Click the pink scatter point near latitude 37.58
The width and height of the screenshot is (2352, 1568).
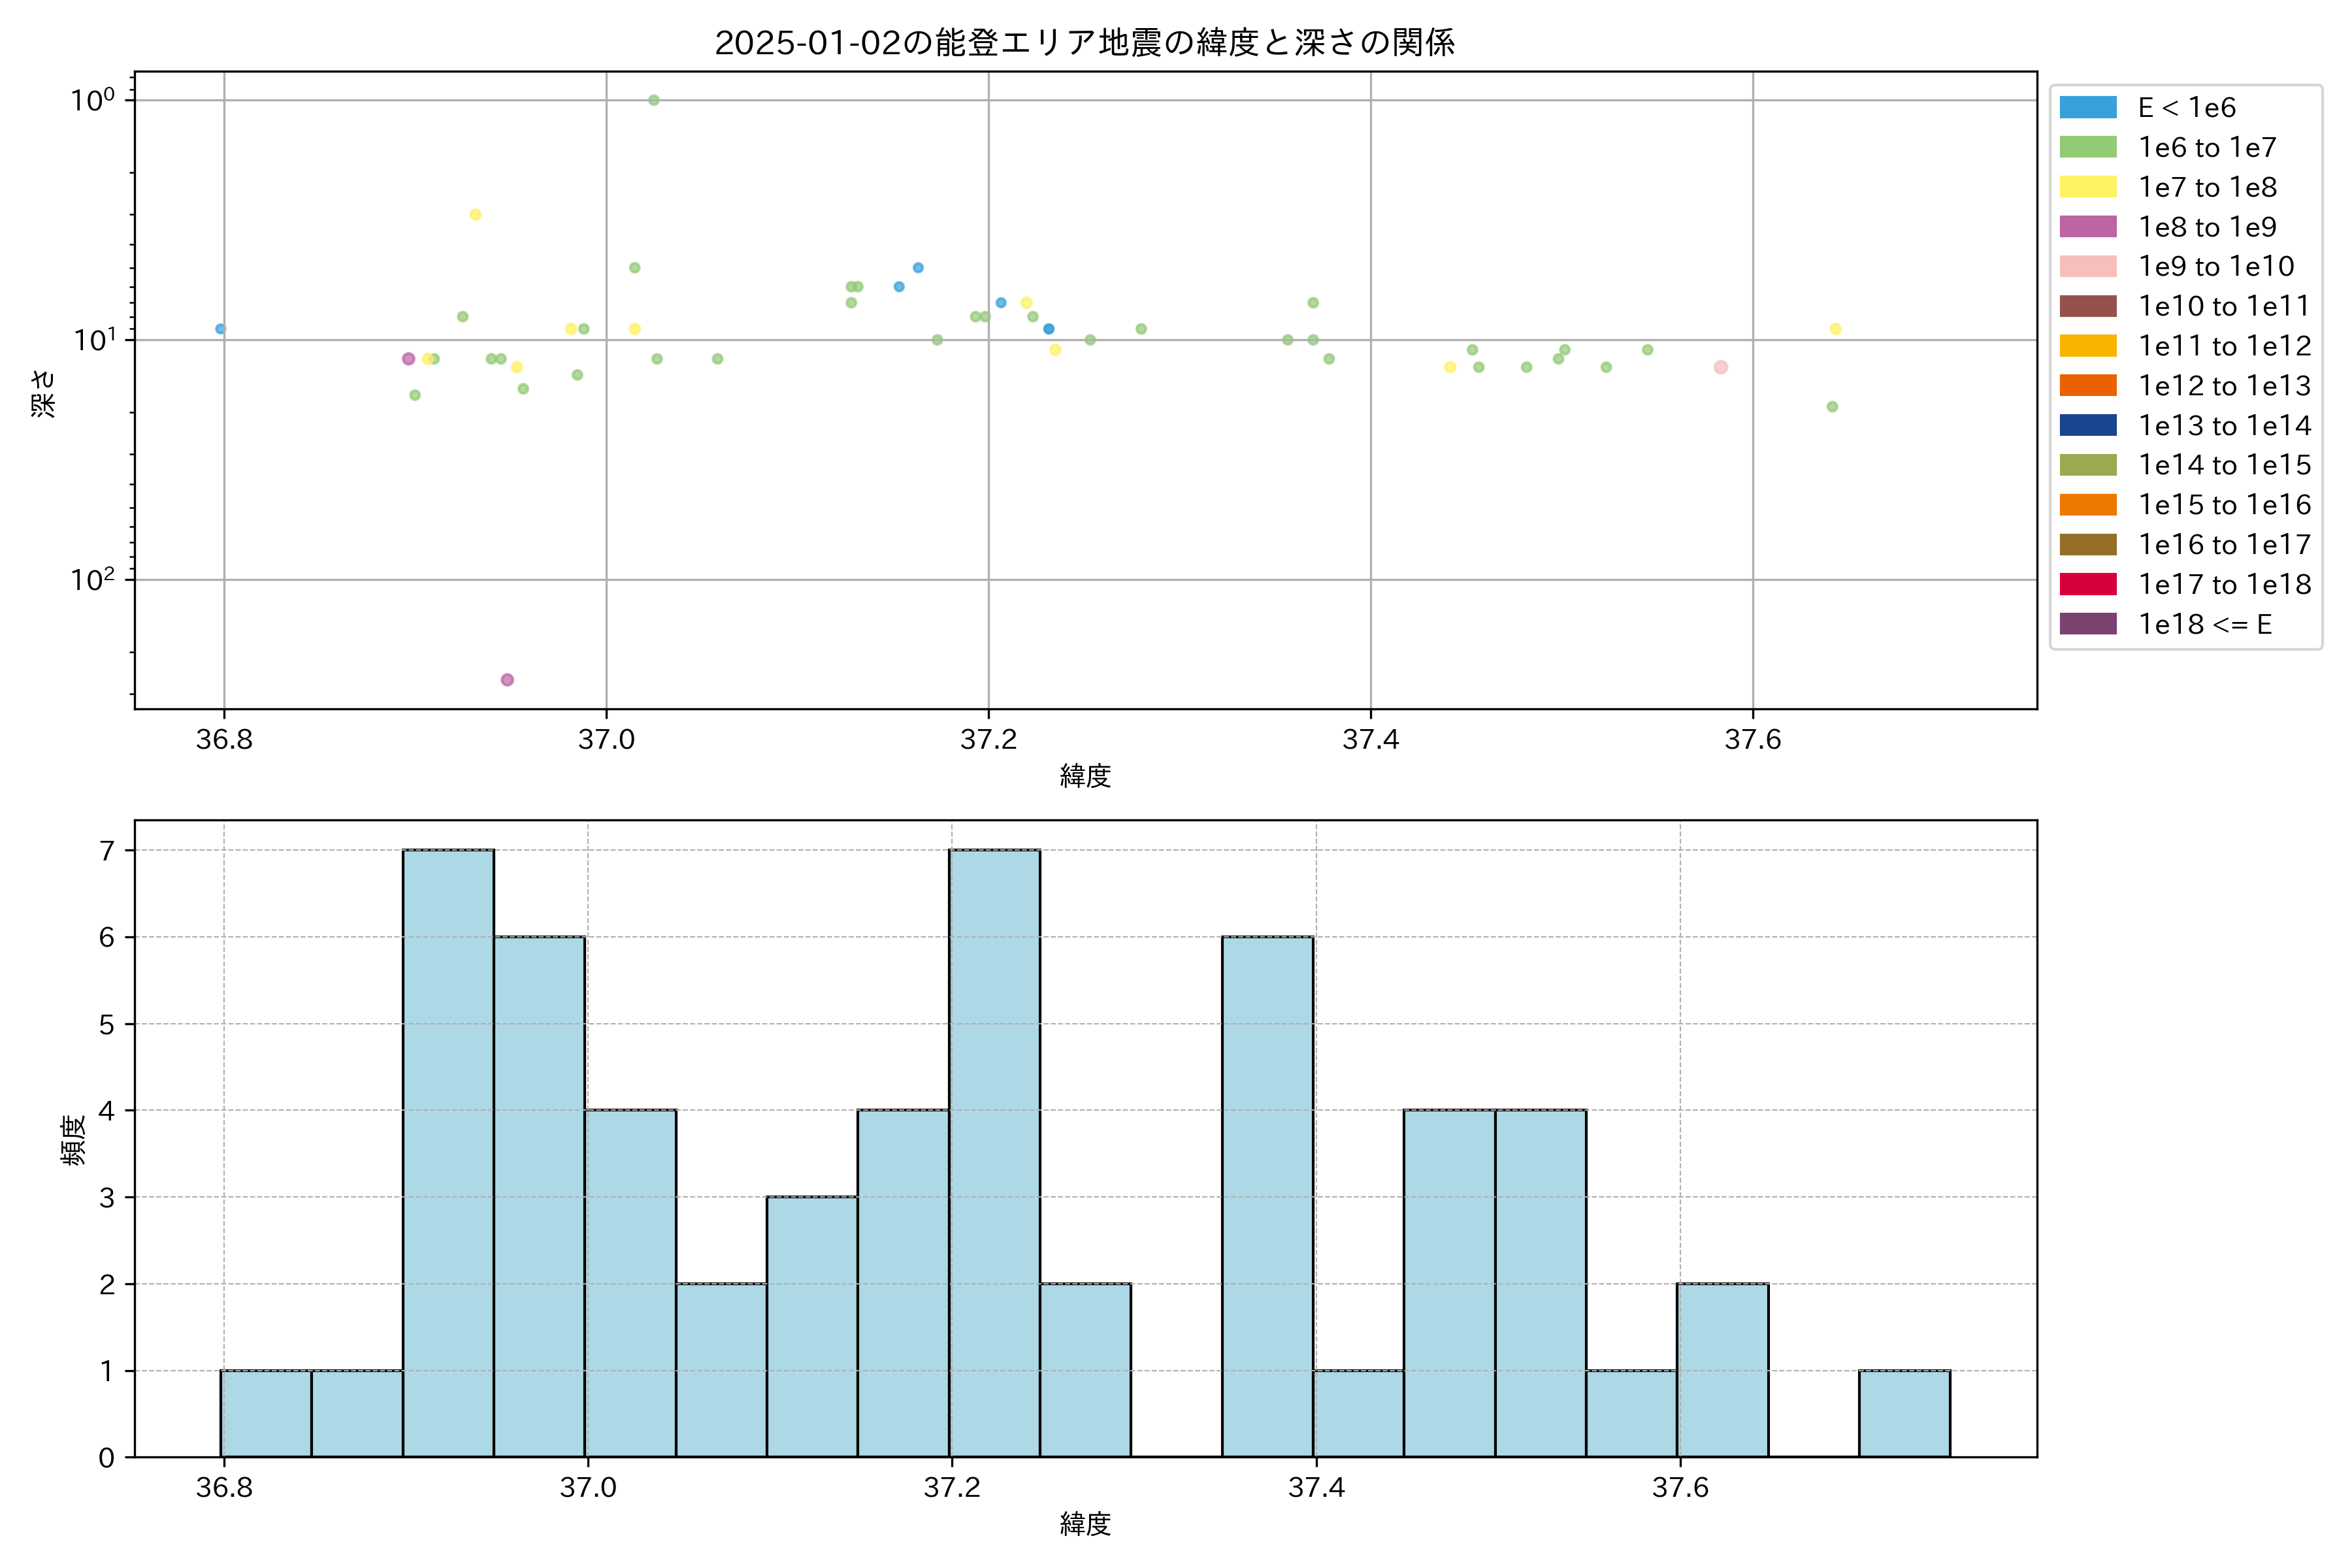1721,367
